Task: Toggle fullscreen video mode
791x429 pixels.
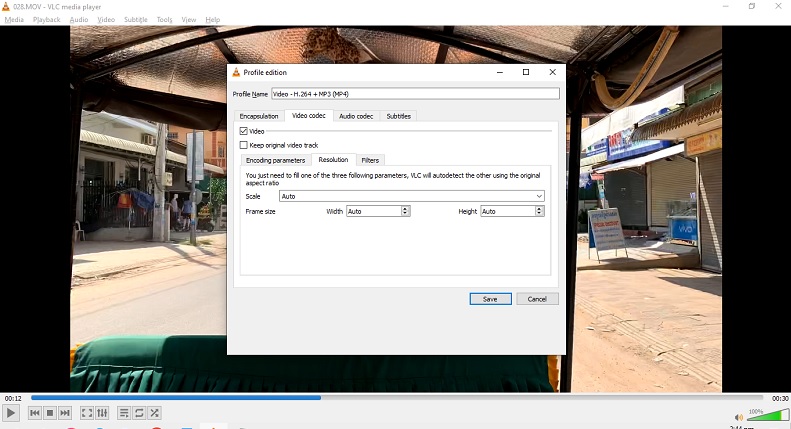Action: [x=87, y=413]
